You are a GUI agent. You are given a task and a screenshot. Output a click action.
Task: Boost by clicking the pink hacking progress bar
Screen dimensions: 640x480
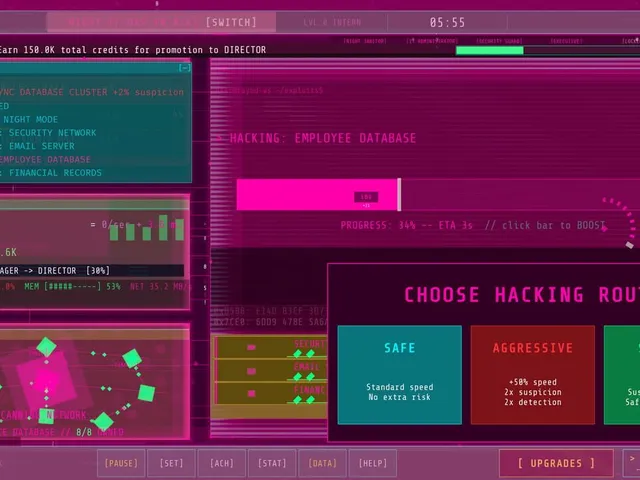[318, 195]
